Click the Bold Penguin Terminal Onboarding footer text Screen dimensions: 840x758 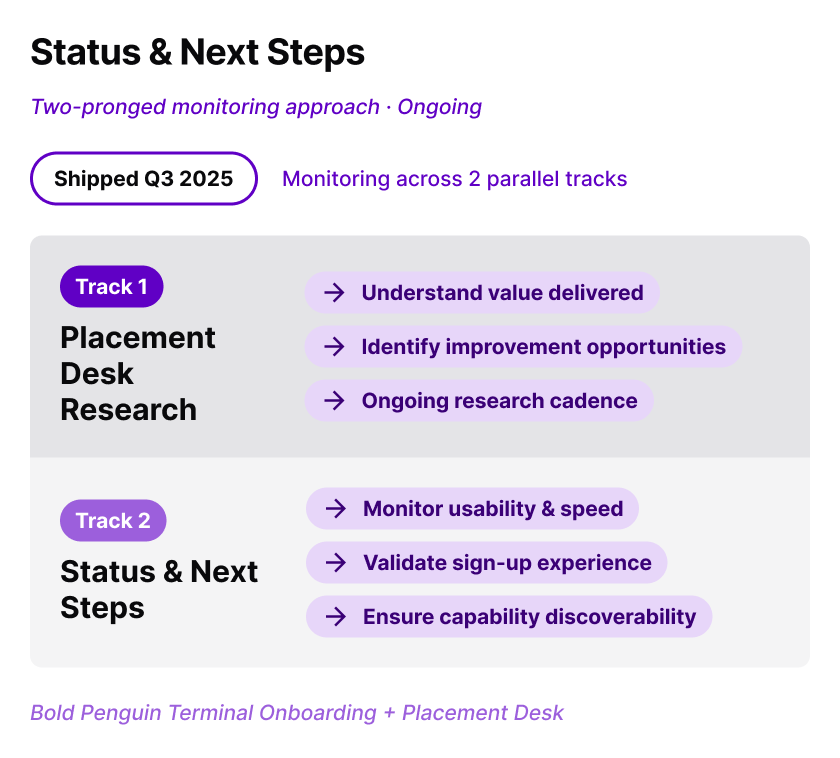click(297, 713)
